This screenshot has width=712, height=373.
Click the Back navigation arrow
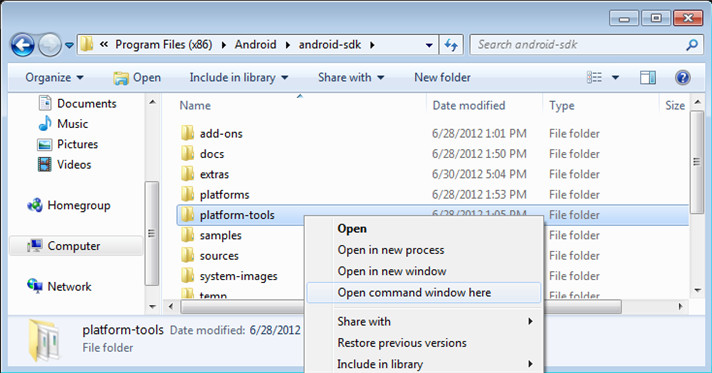(x=23, y=45)
